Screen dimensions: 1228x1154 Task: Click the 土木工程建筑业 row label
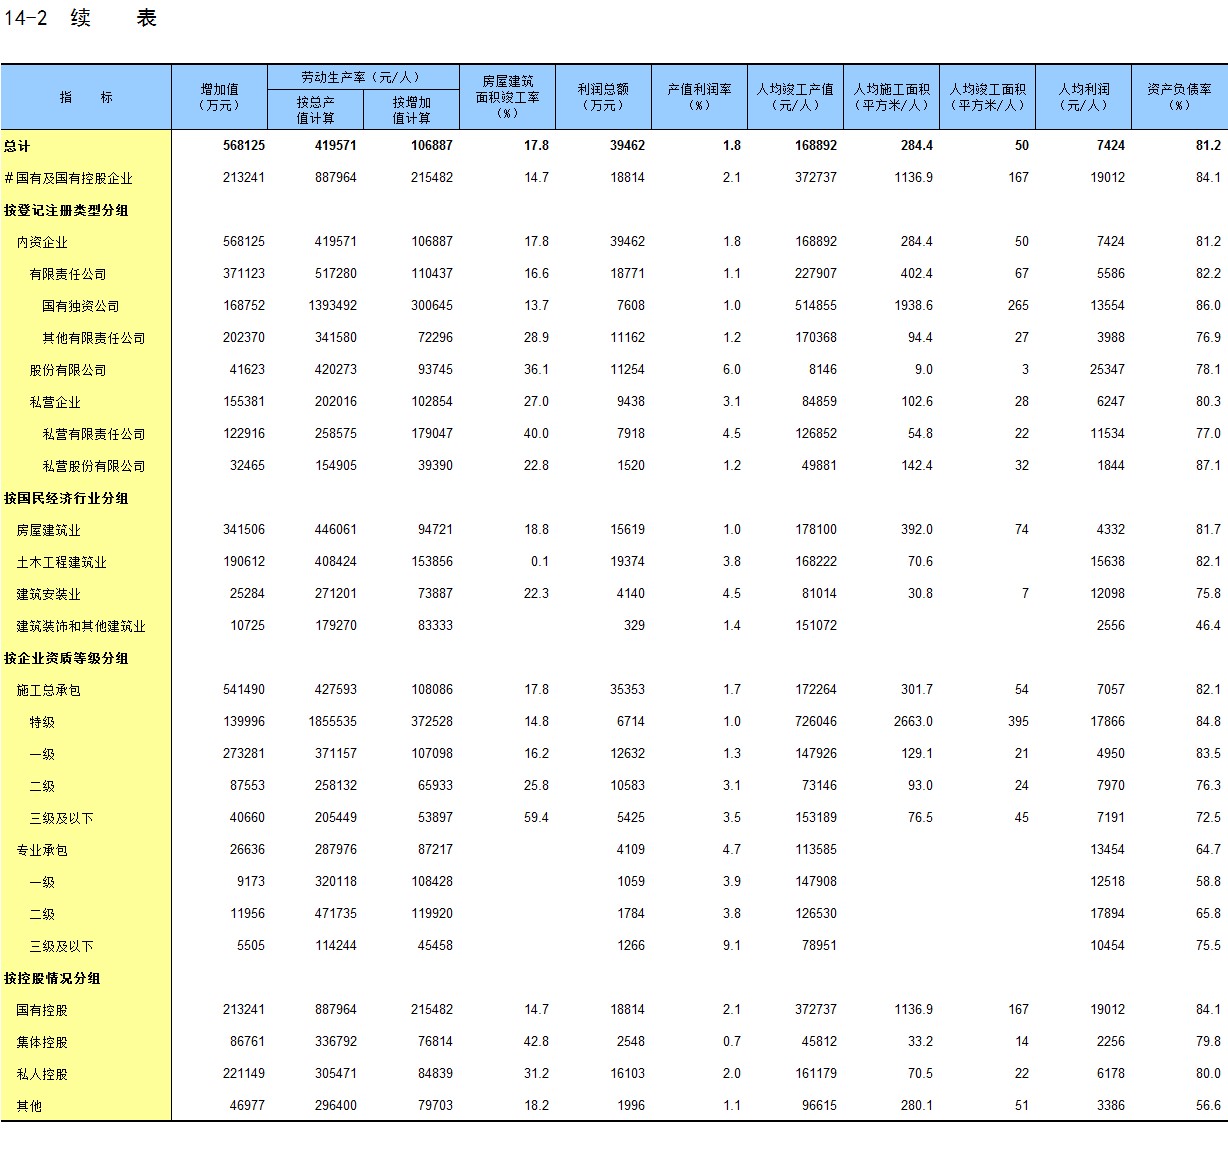pos(61,562)
